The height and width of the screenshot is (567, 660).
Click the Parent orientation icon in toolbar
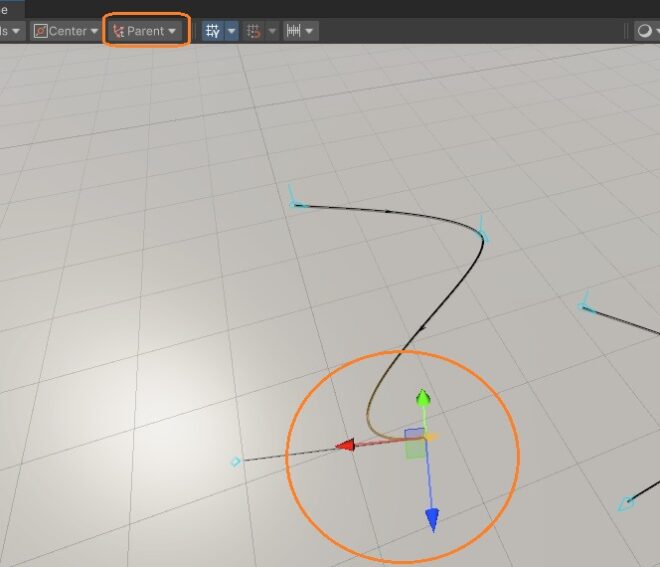pos(119,31)
